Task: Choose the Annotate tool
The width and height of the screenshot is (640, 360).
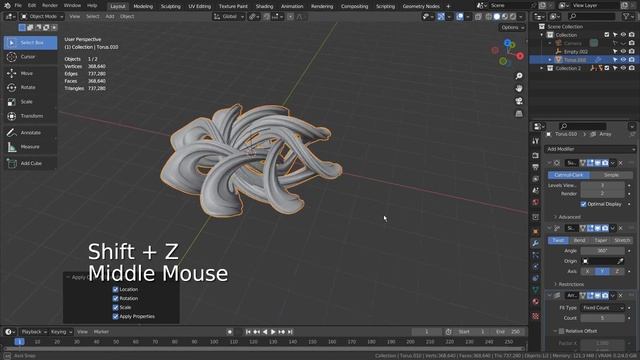Action: coord(31,133)
